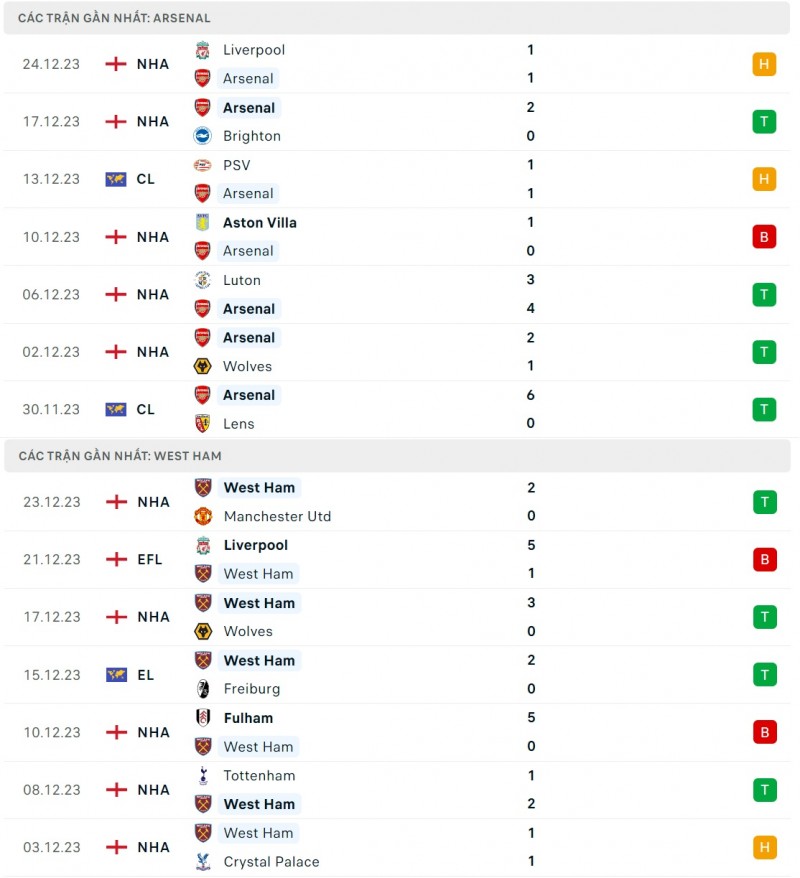Click the EL competition flag on 15.12.23

coord(116,675)
